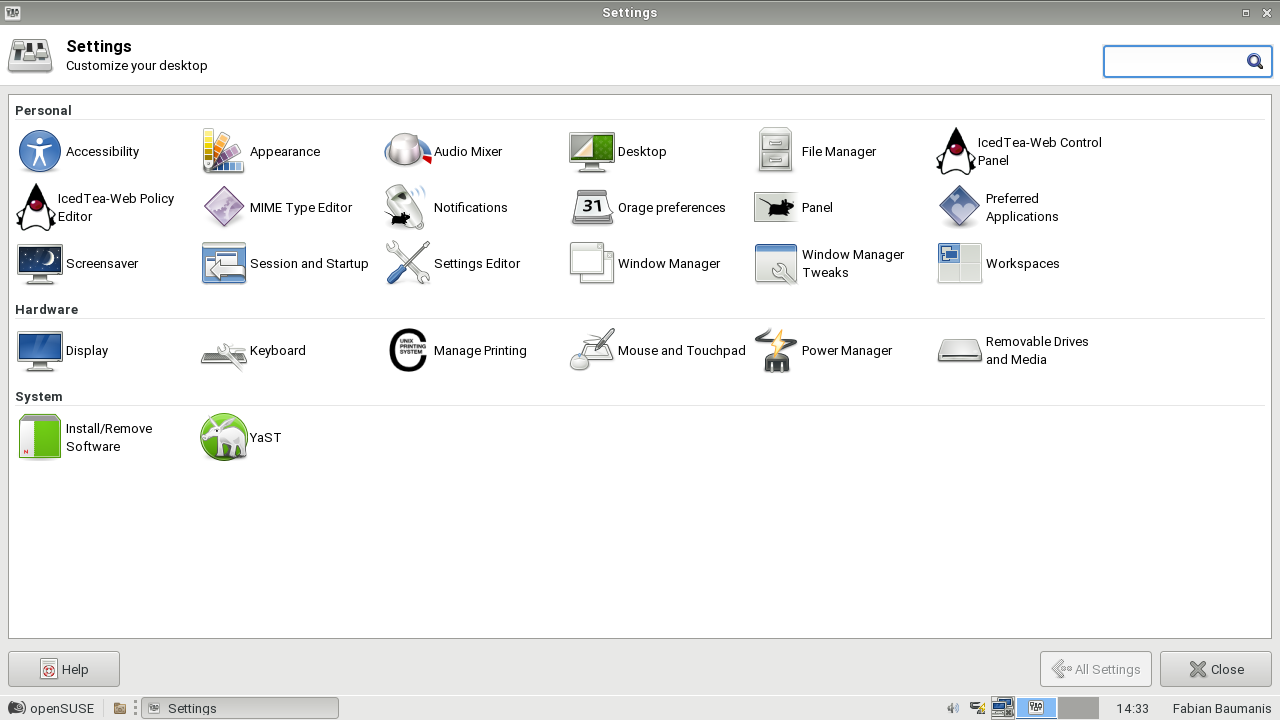Open Display settings
The width and height of the screenshot is (1280, 720).
40,351
